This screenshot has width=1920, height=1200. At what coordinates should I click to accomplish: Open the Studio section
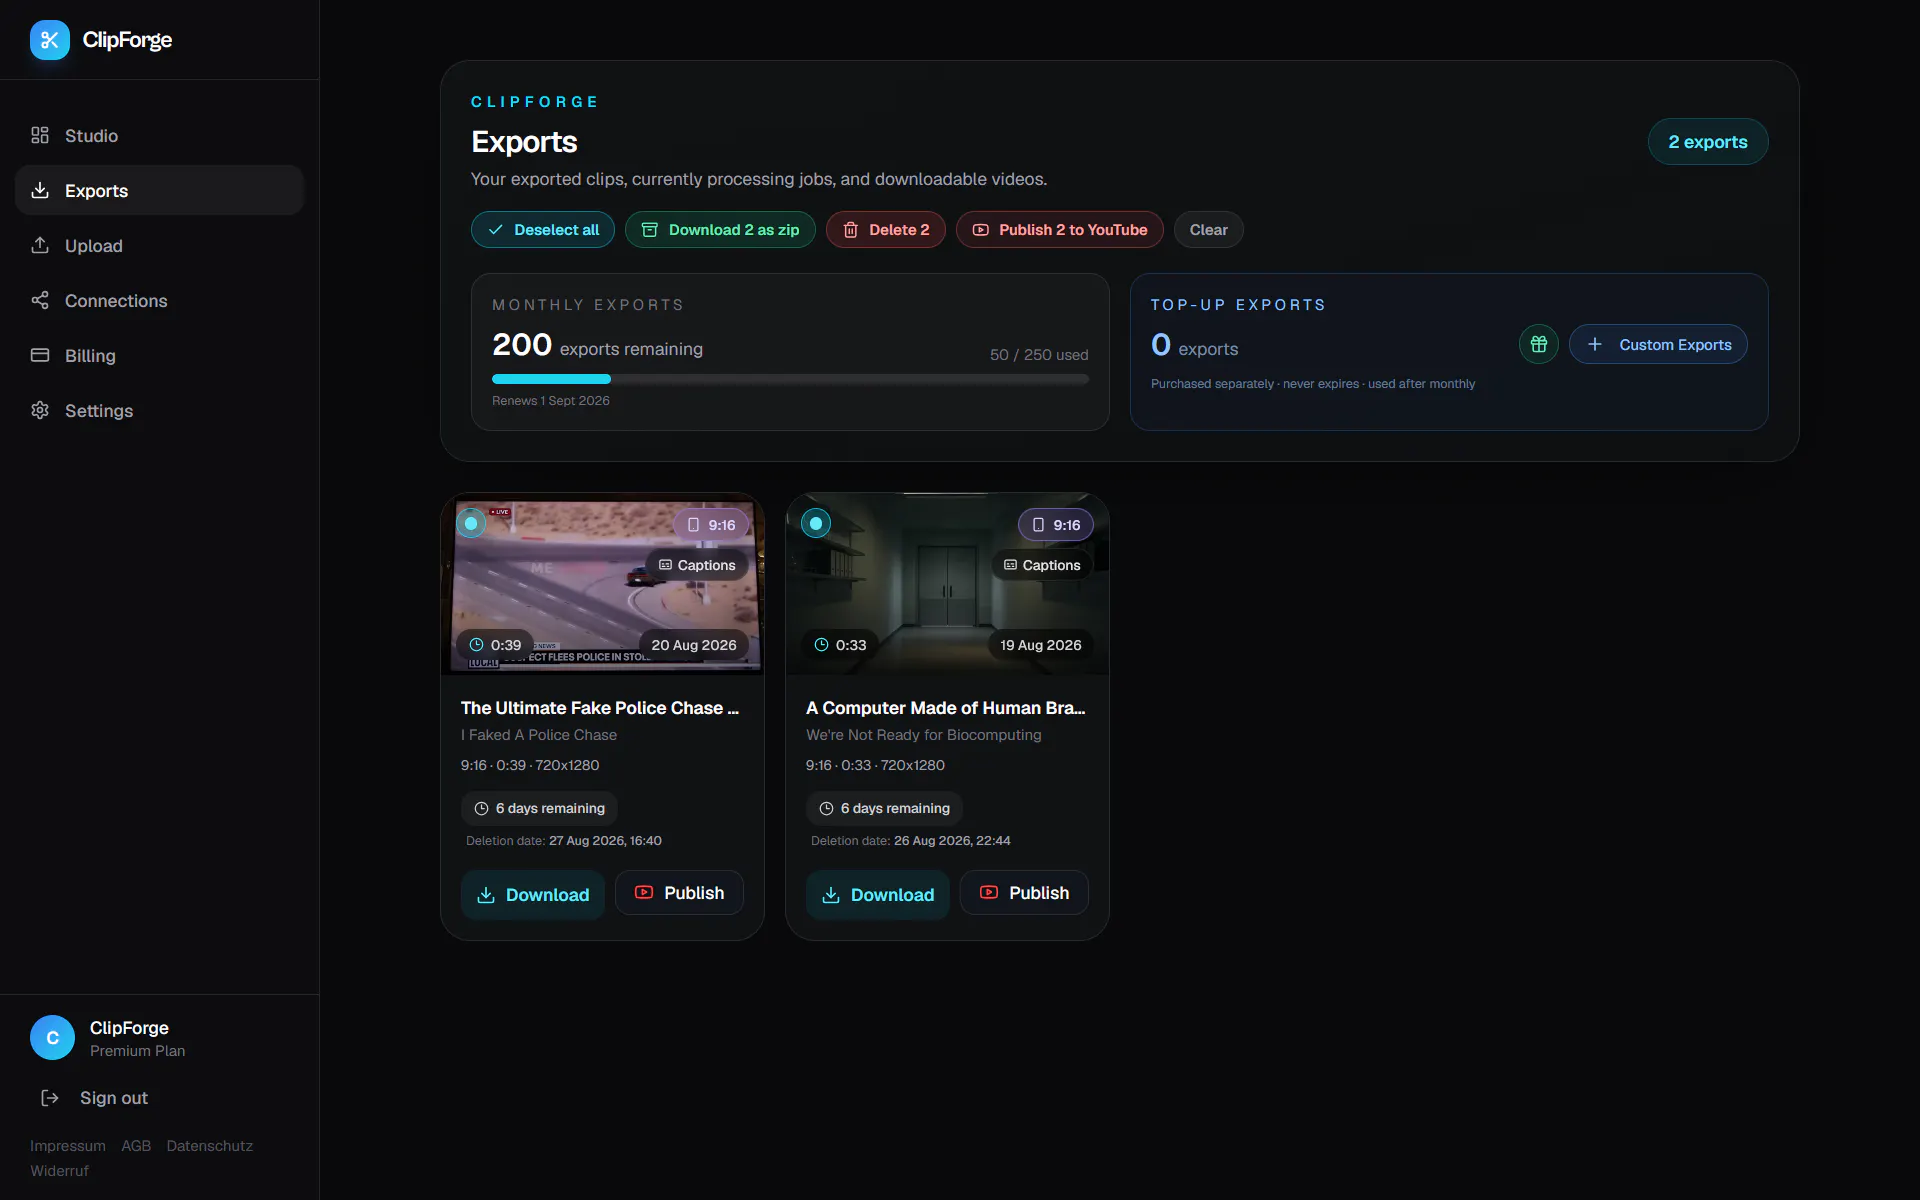click(x=159, y=135)
